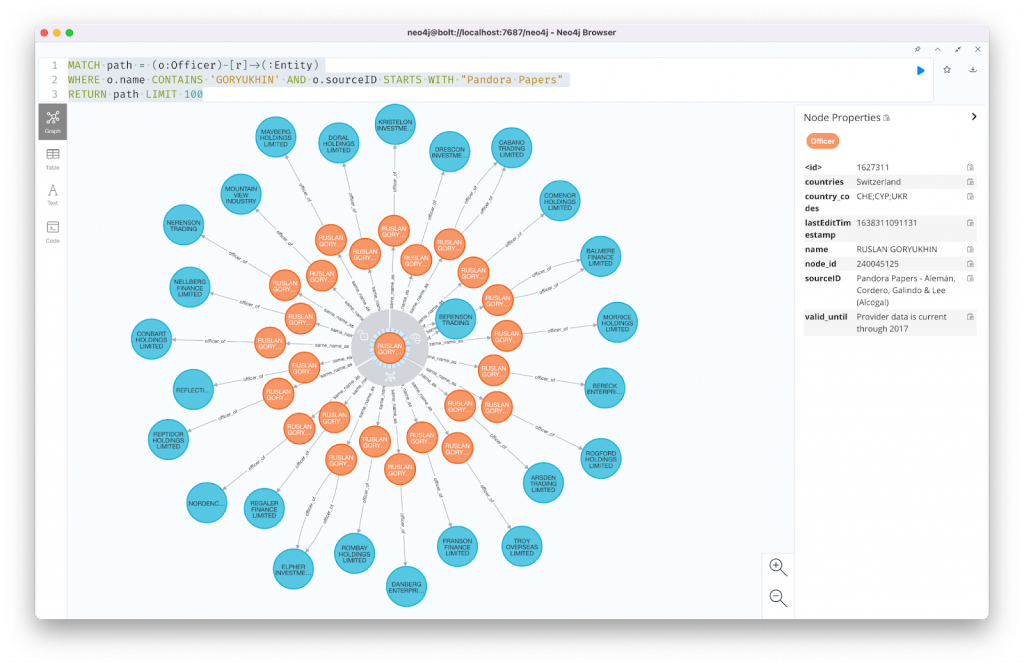Zoom out of the graph
The image size is (1024, 666).
(x=777, y=598)
